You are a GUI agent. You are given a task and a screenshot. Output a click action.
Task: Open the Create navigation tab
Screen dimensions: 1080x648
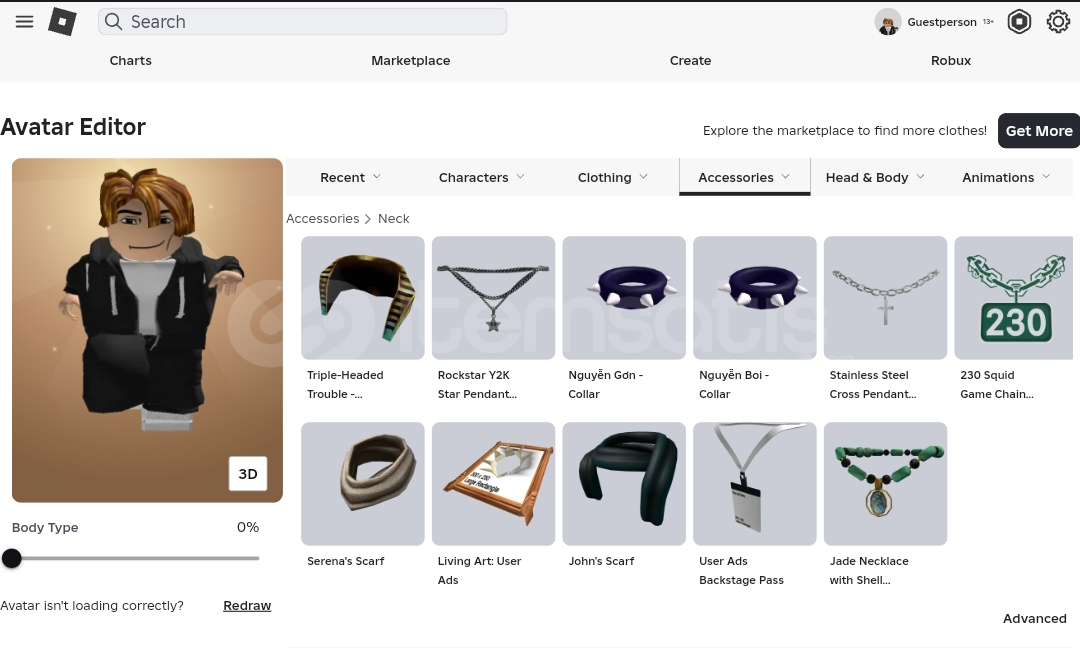[690, 61]
